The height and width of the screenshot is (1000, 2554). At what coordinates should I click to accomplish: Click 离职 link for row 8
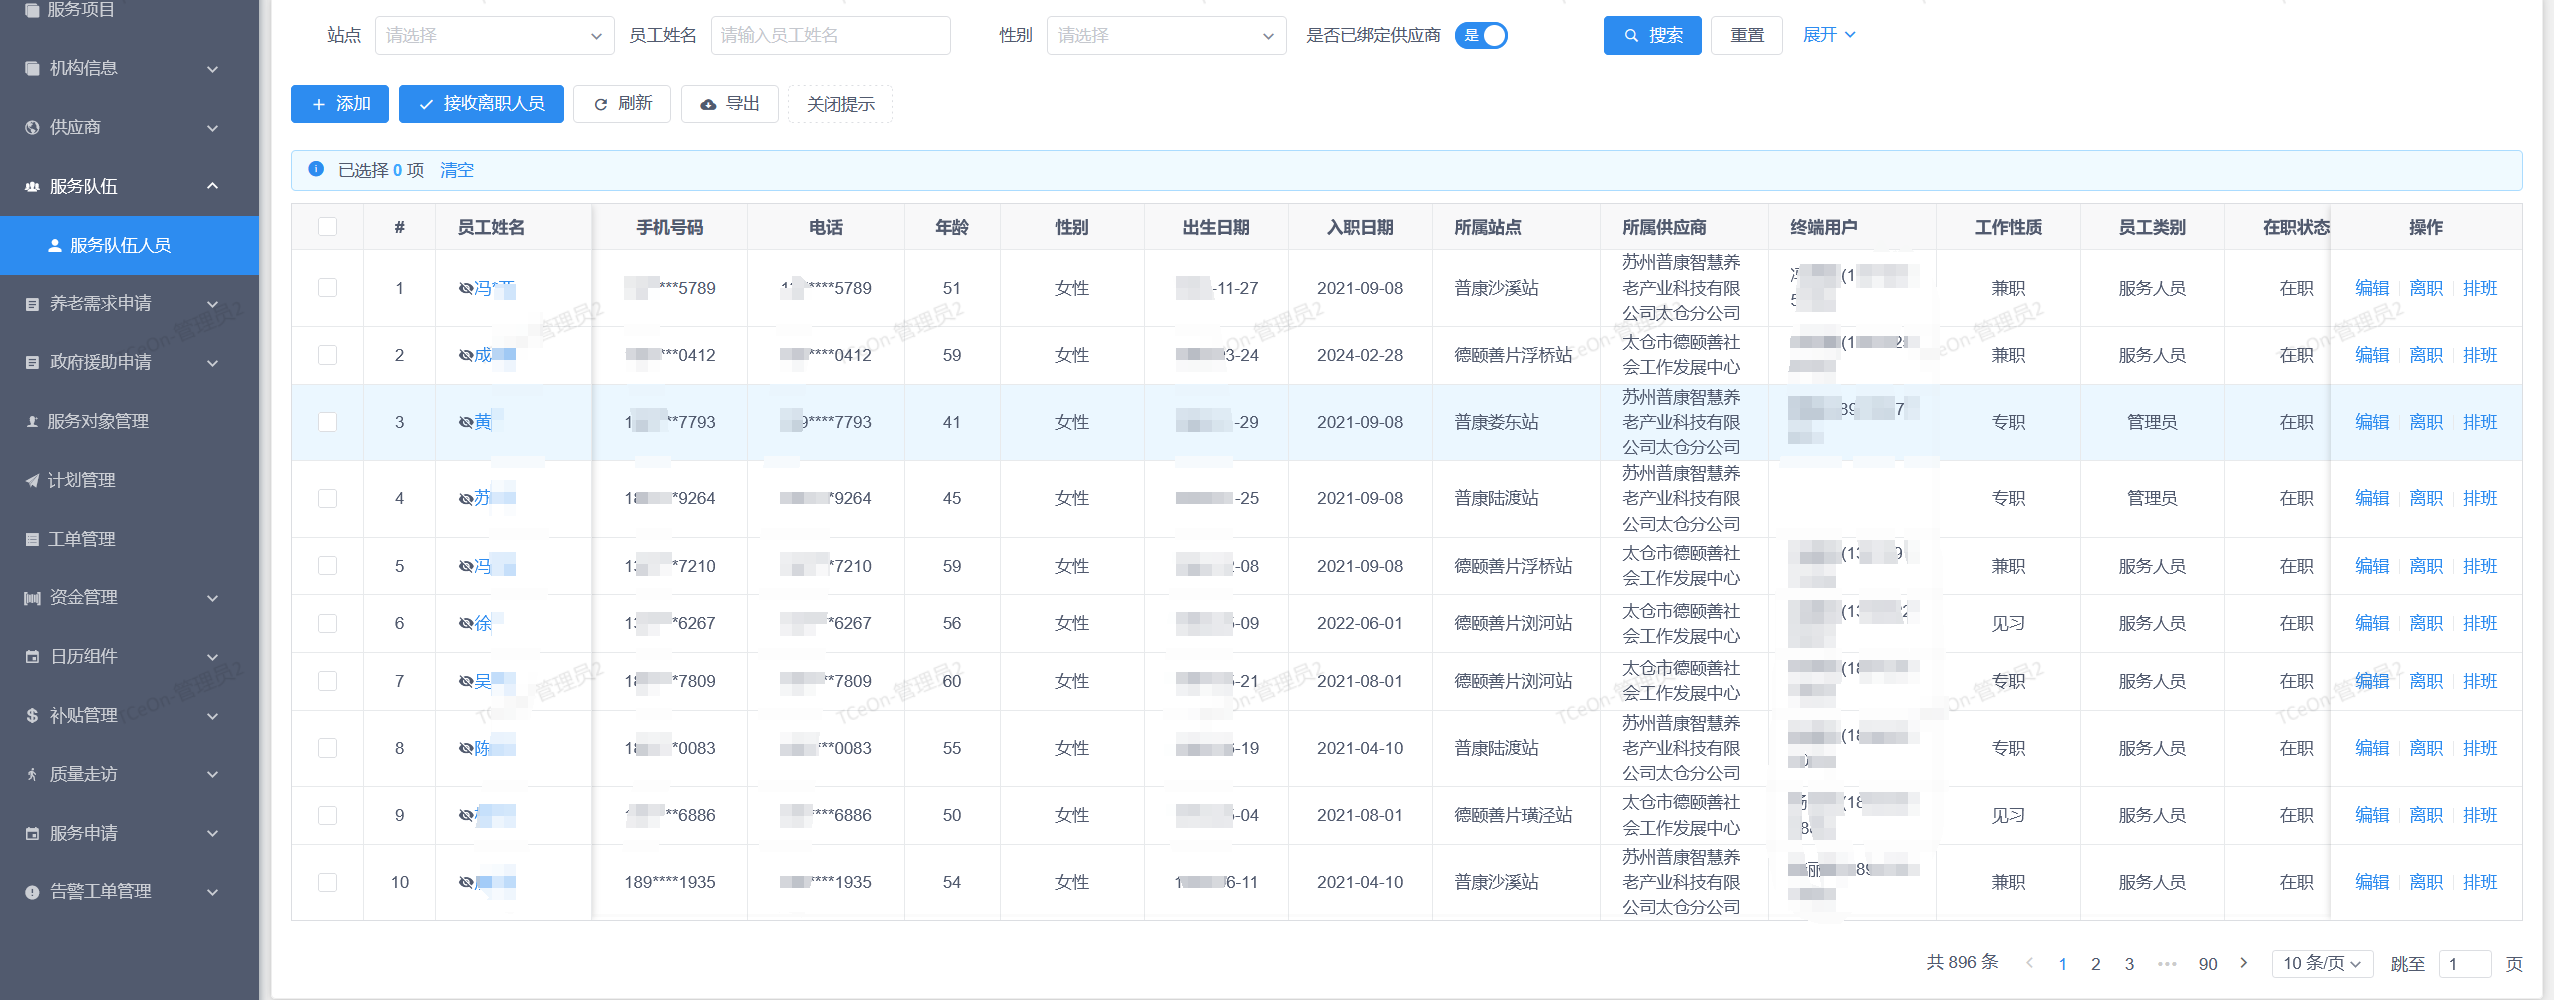click(x=2425, y=748)
